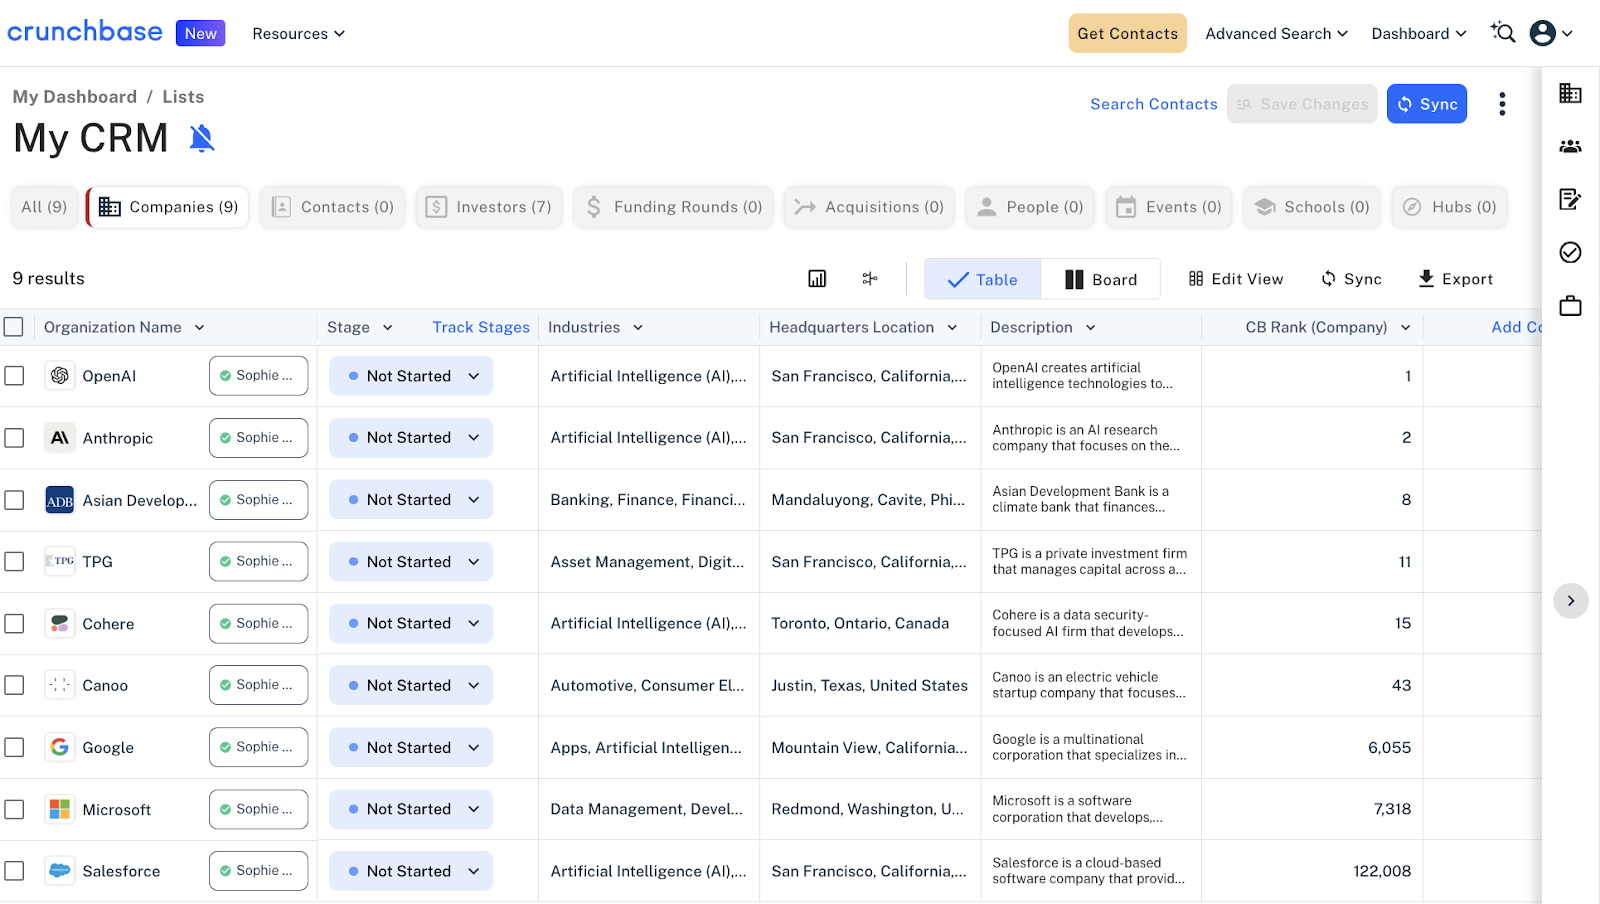Click the Asian Development Bank logo
The image size is (1600, 904).
(60, 500)
